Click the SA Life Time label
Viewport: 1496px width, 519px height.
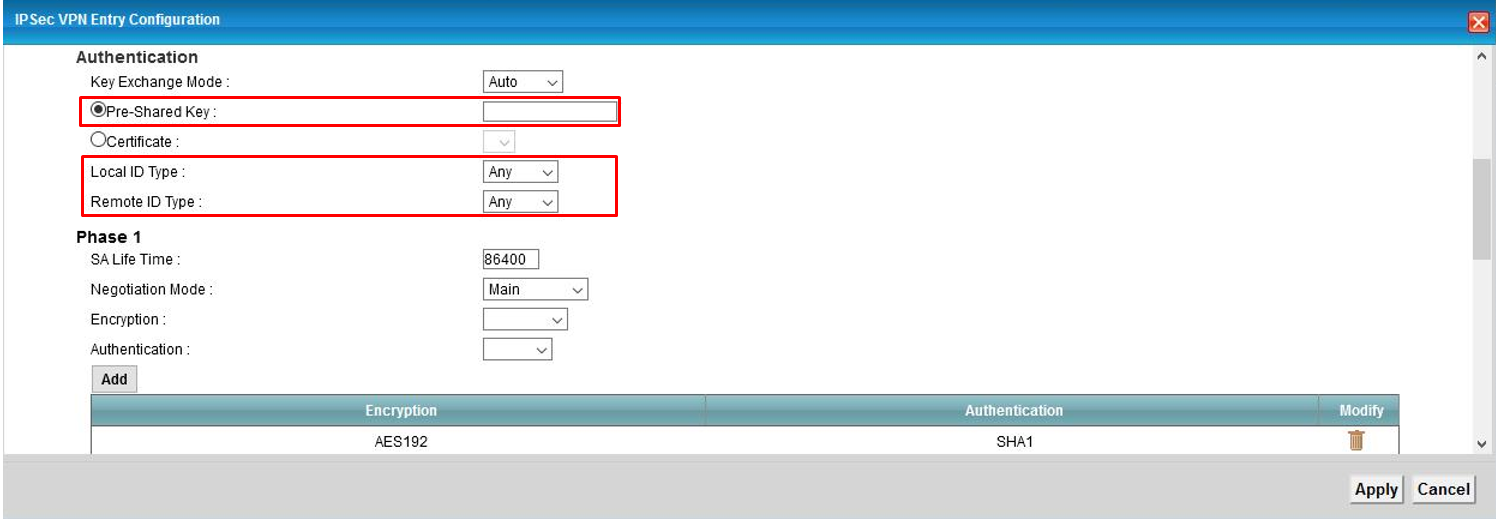(135, 260)
